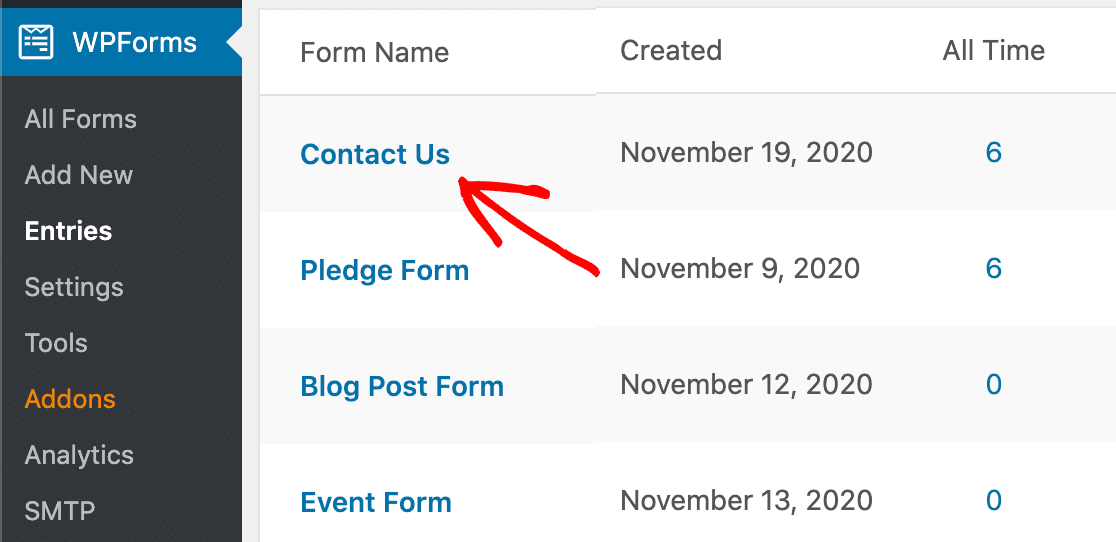Open the Contact Us form entries

(375, 154)
